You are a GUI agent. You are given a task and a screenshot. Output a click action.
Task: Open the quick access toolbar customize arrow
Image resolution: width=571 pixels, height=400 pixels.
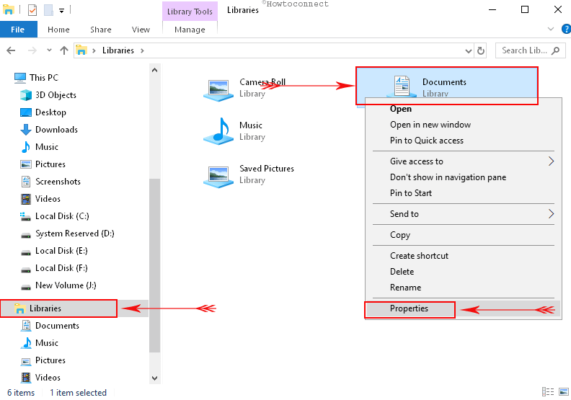62,11
